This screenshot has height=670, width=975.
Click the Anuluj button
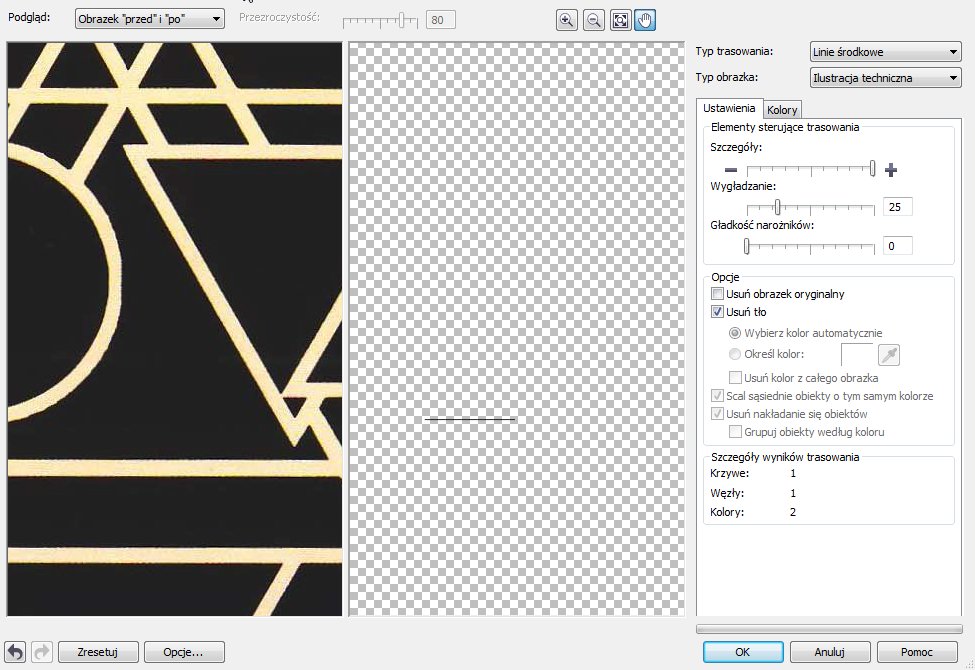[x=829, y=652]
